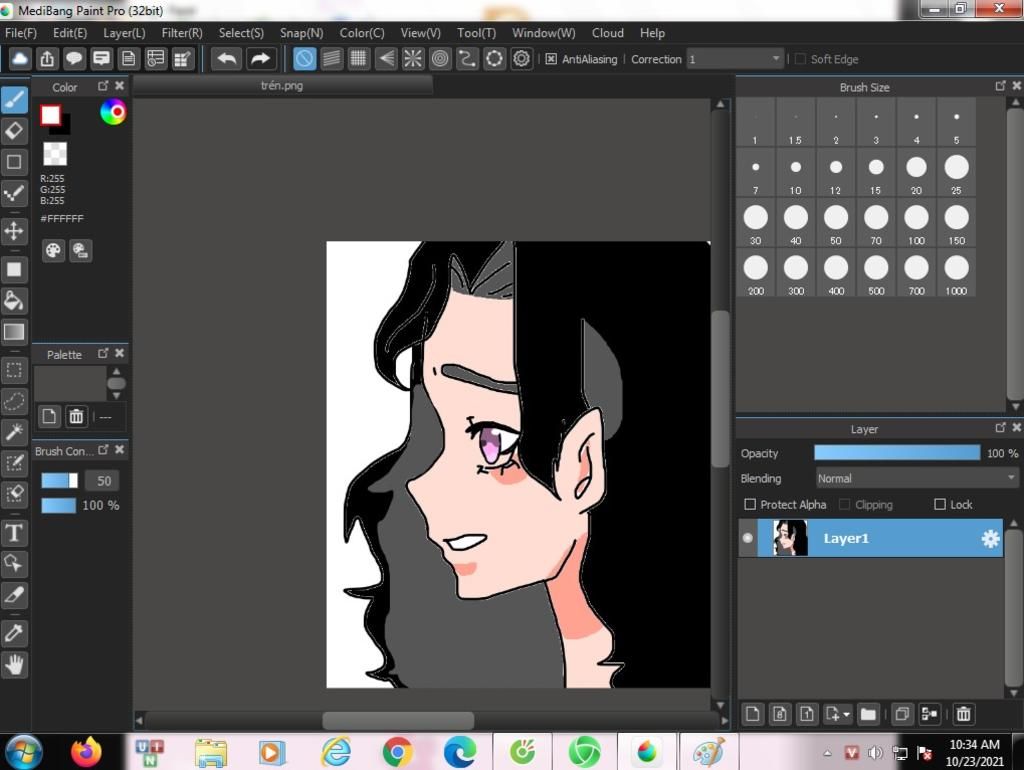Hide Layer1 using visibility dot
1024x770 pixels.
point(748,538)
